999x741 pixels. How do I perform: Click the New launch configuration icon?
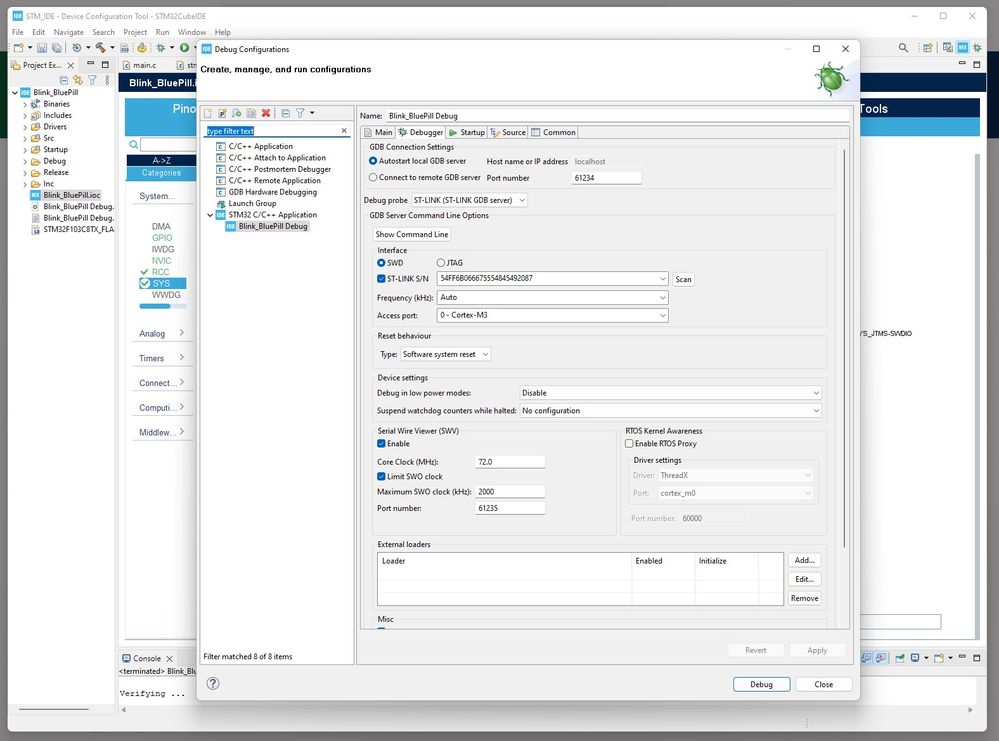click(x=208, y=113)
